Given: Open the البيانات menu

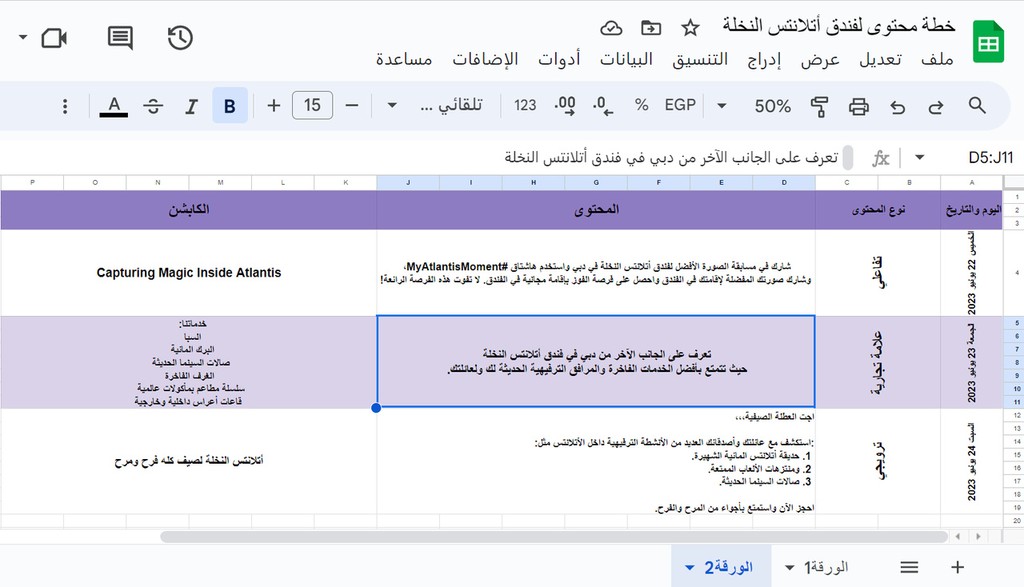Looking at the screenshot, I should coord(626,59).
